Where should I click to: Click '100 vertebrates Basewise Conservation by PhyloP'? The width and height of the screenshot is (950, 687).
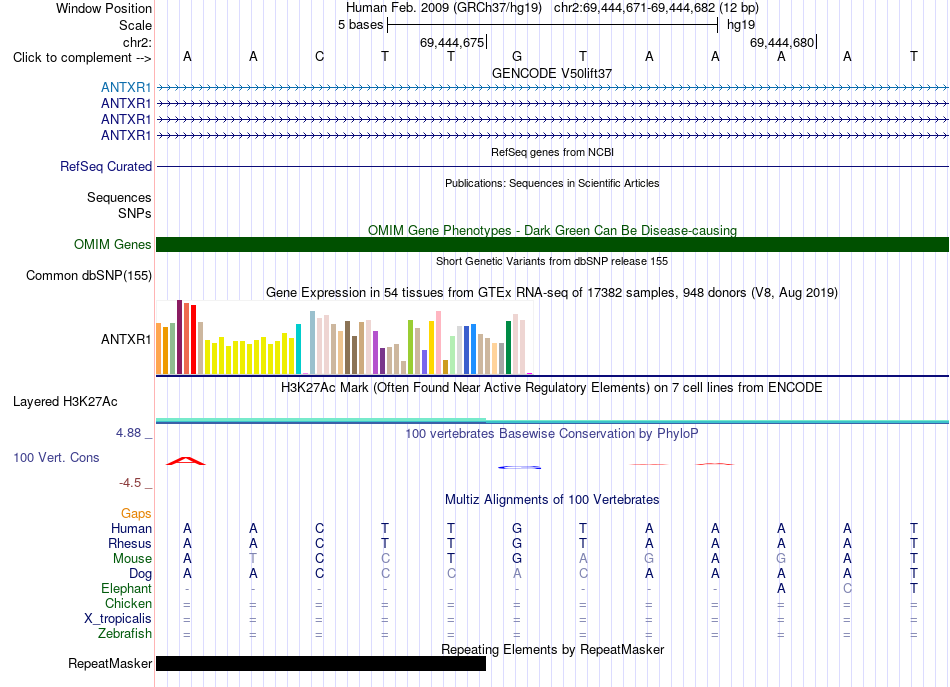coord(552,433)
